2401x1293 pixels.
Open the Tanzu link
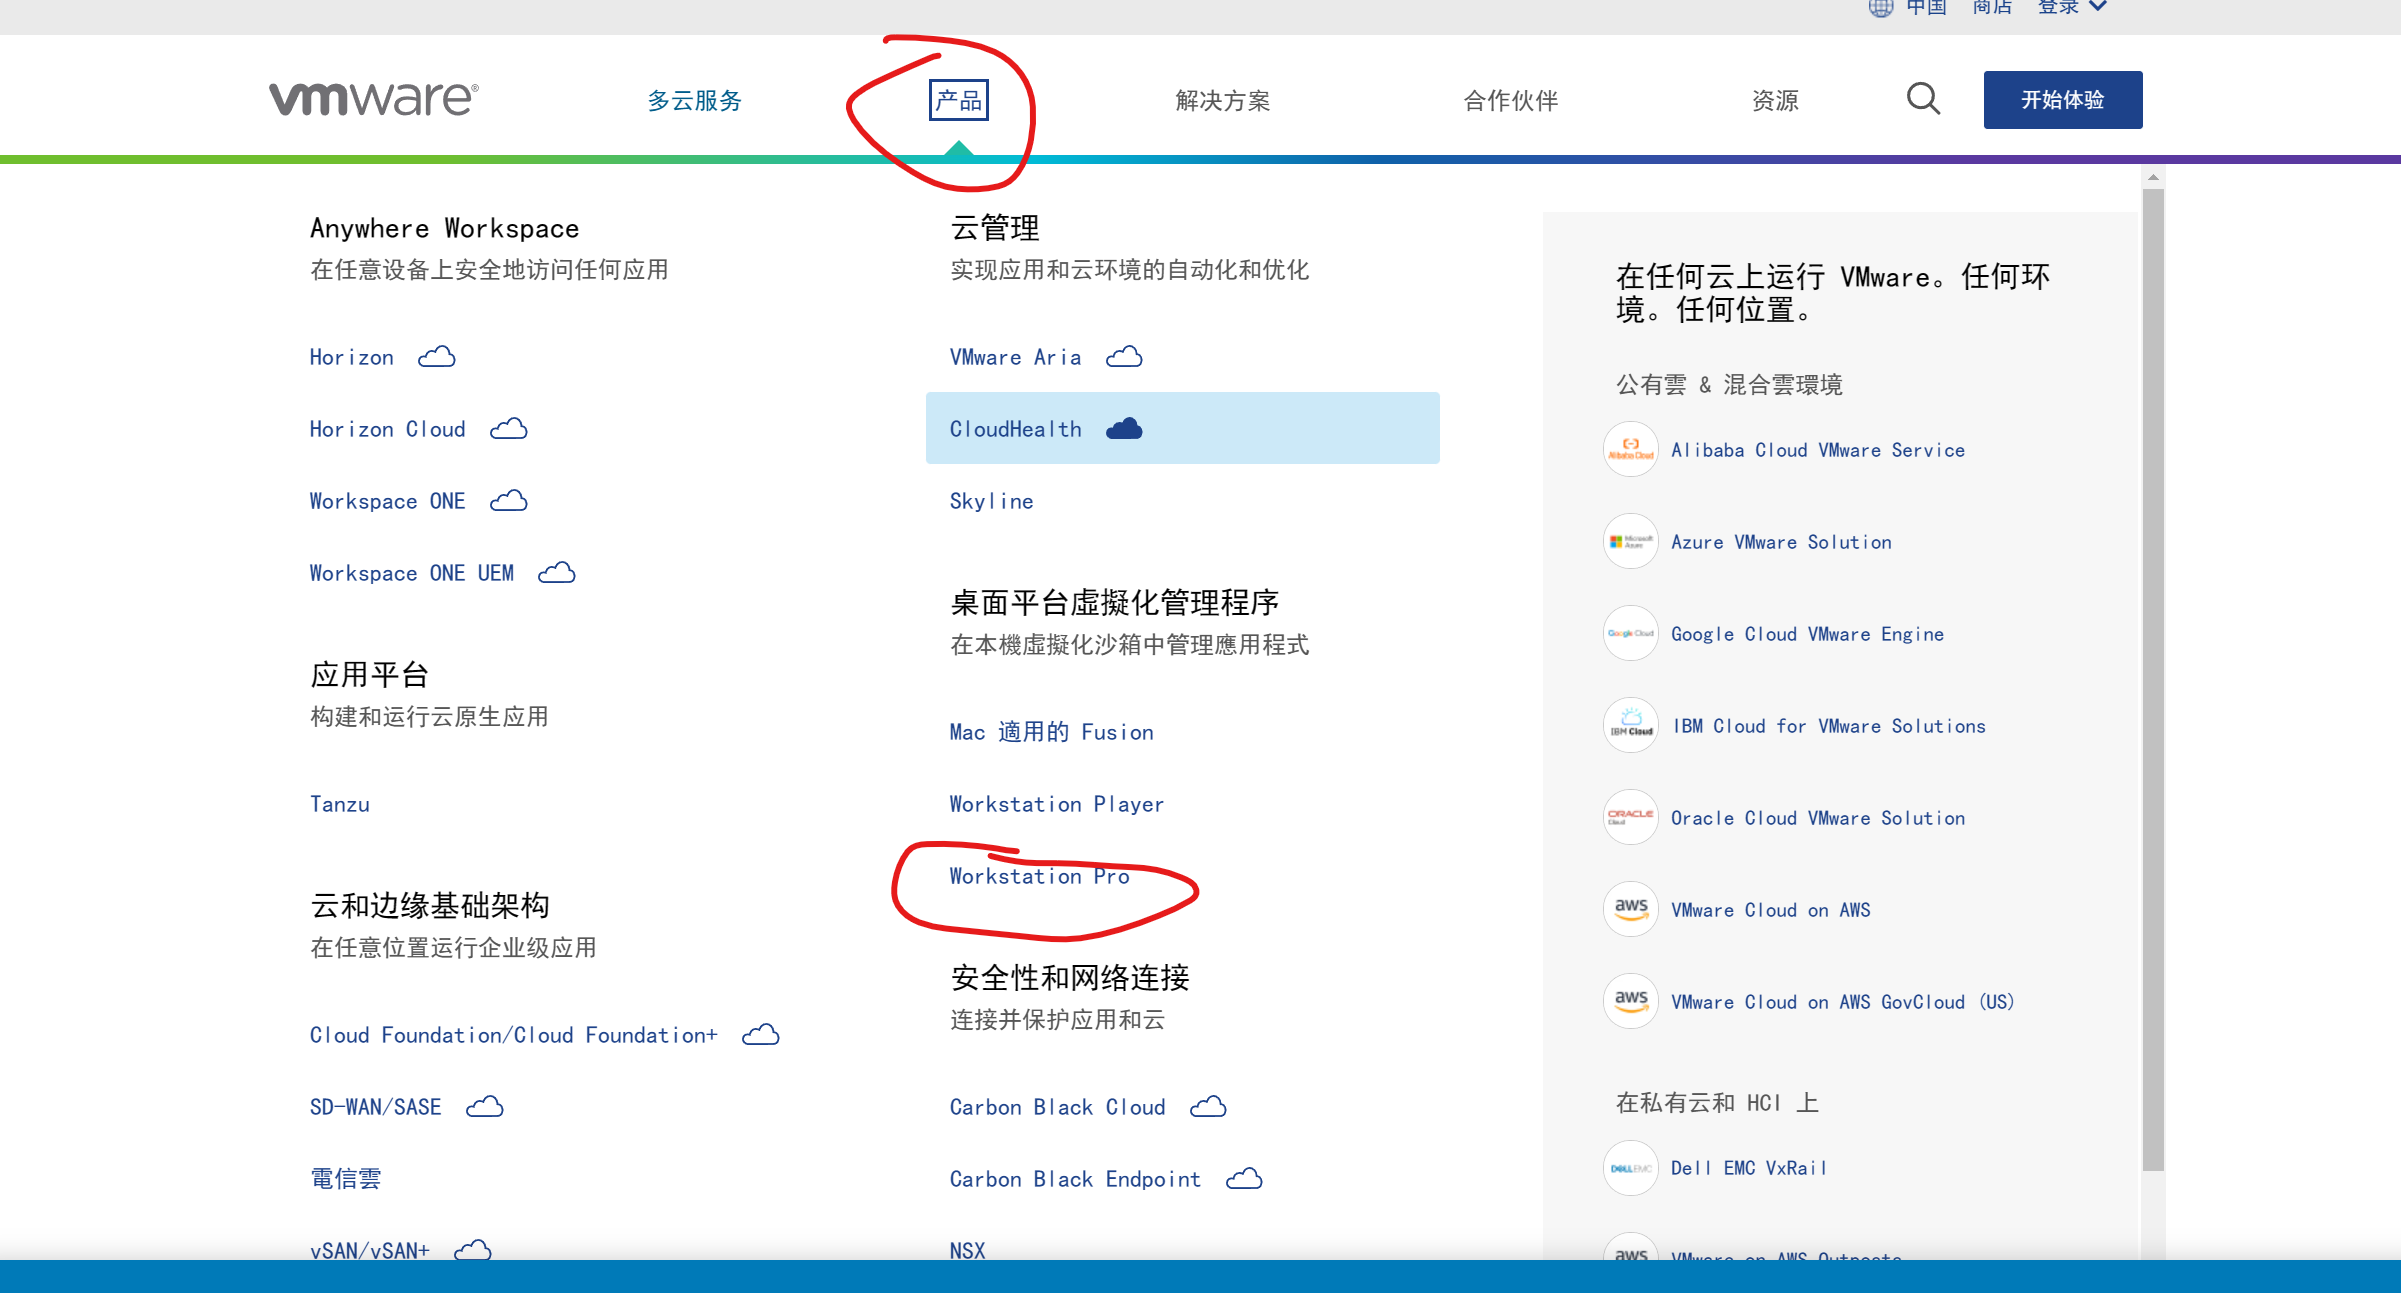339,804
